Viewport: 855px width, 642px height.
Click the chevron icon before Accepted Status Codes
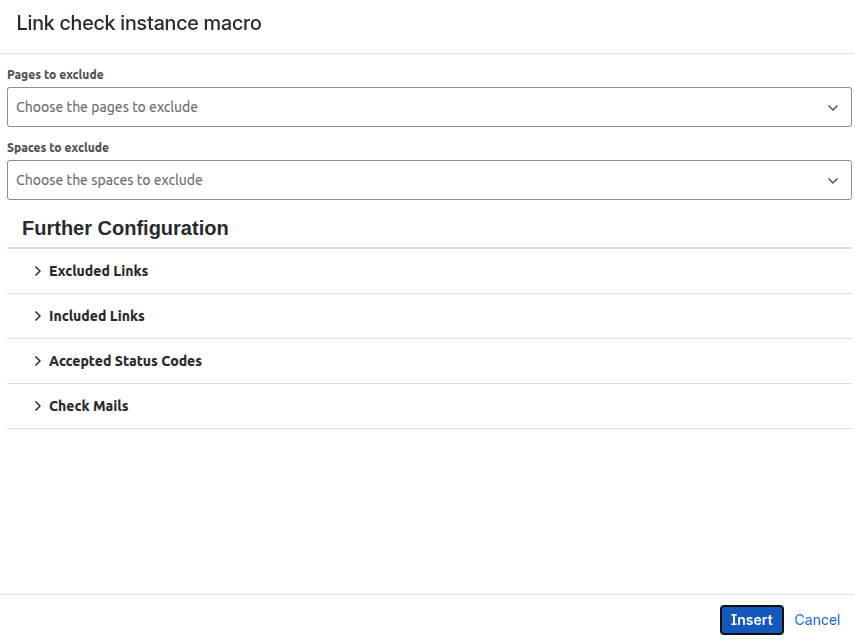click(38, 361)
